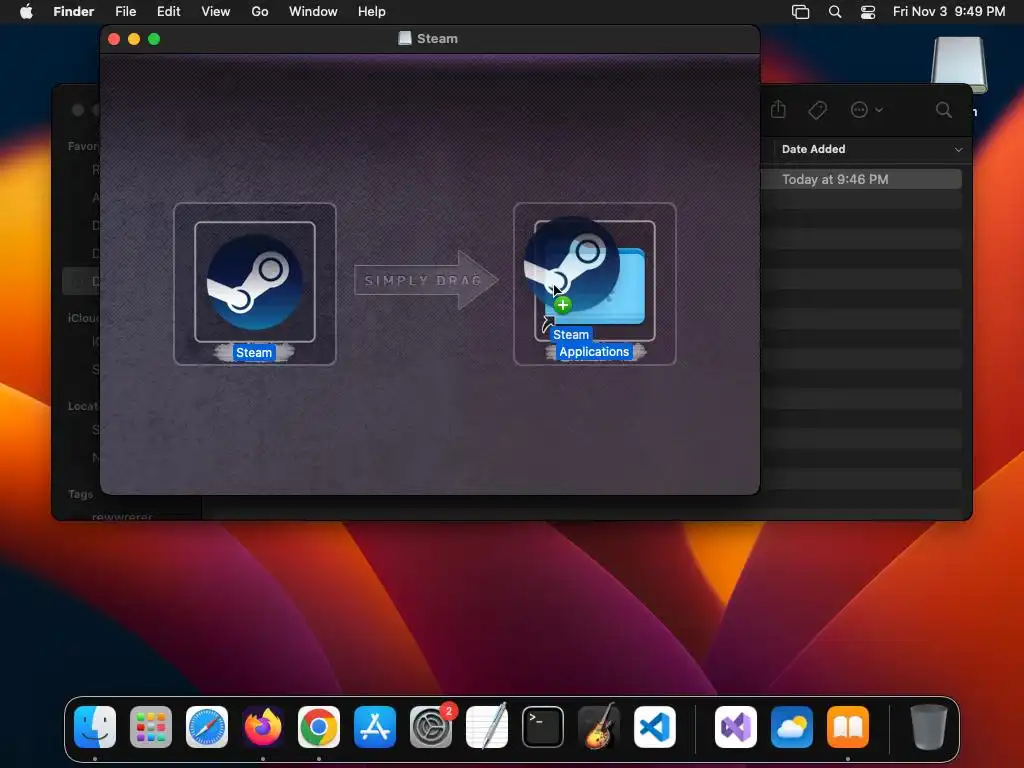This screenshot has width=1024, height=768.
Task: Open Terminal from the Dock
Action: (543, 727)
